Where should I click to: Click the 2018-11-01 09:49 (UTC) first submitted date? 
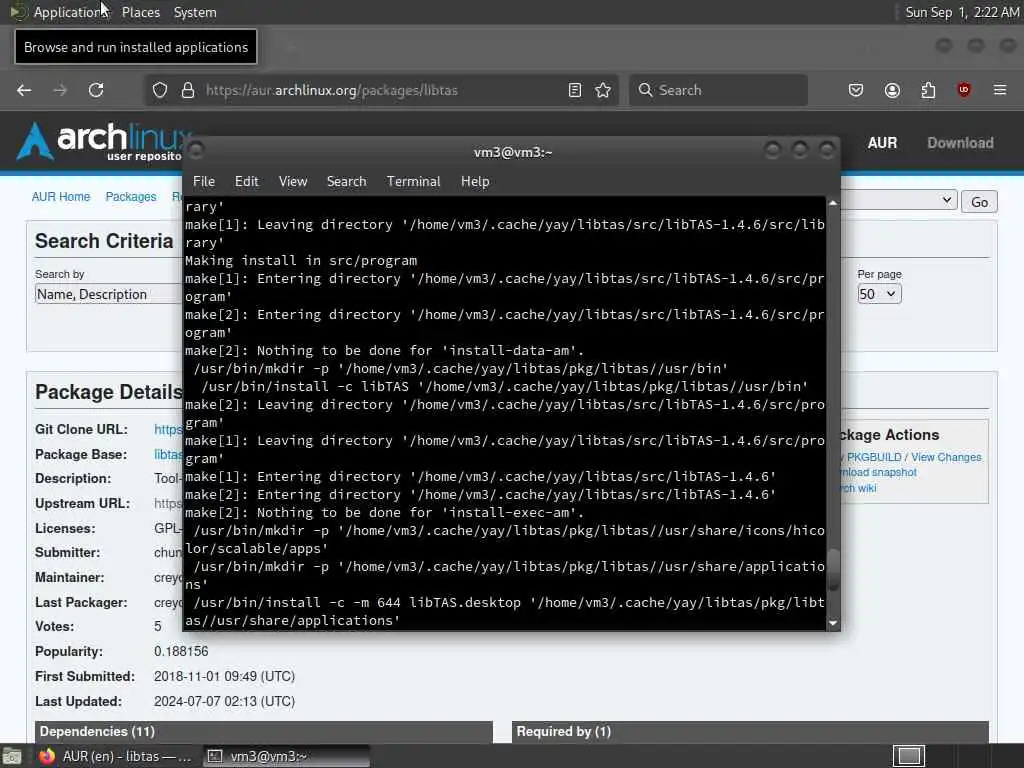(x=224, y=677)
